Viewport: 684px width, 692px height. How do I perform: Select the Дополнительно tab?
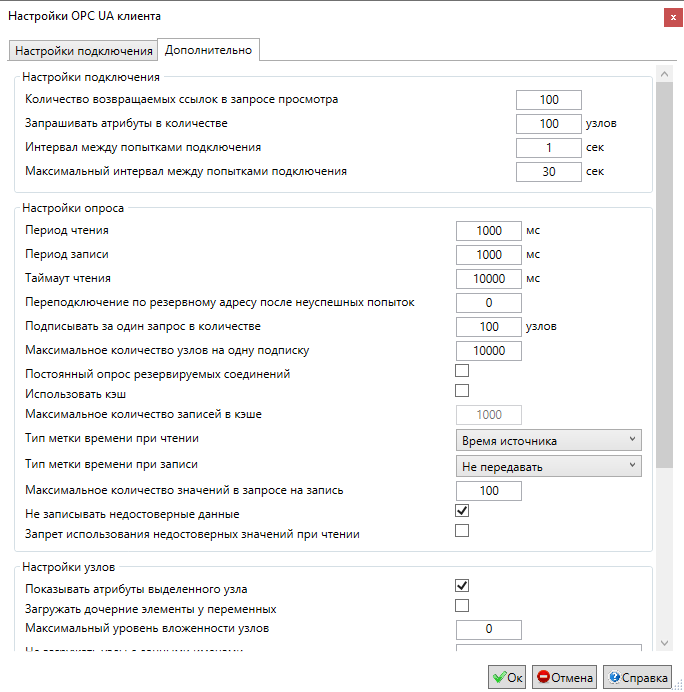(208, 50)
